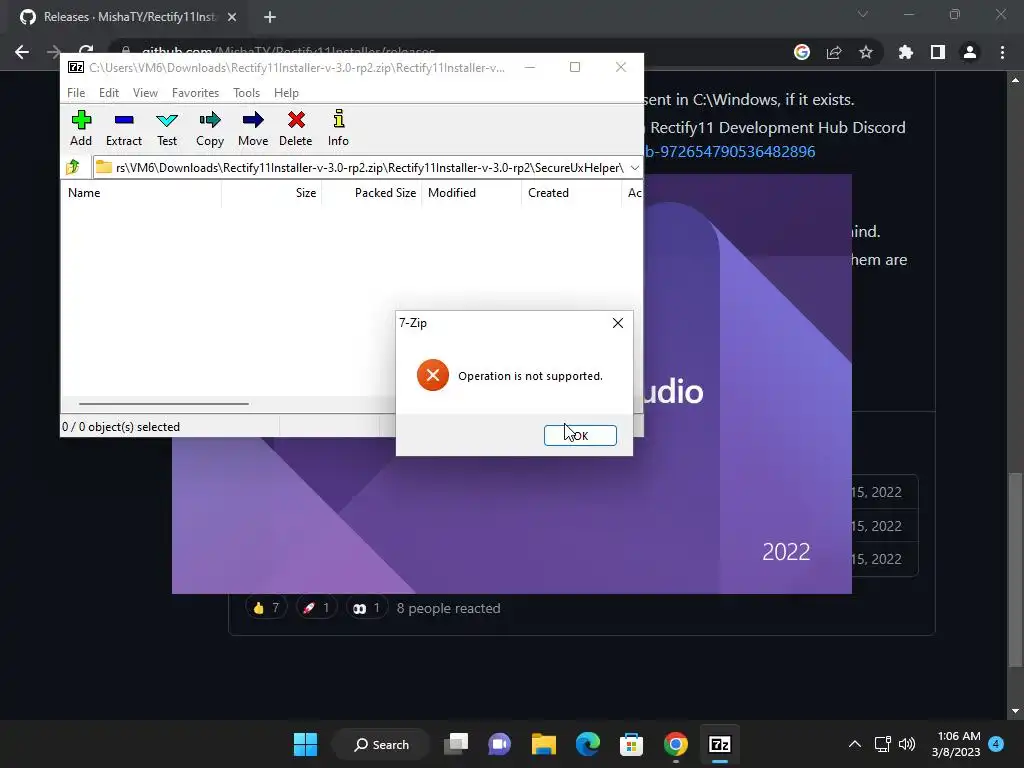Open Microsoft Store from taskbar

tap(632, 744)
